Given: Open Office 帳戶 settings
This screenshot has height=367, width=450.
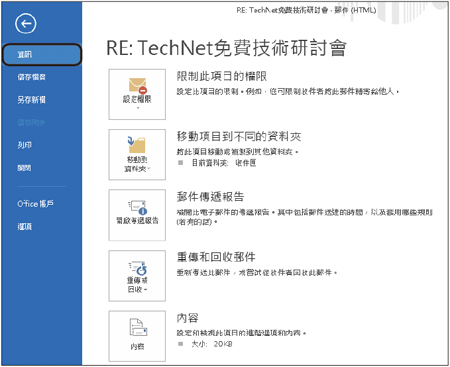Looking at the screenshot, I should point(35,203).
